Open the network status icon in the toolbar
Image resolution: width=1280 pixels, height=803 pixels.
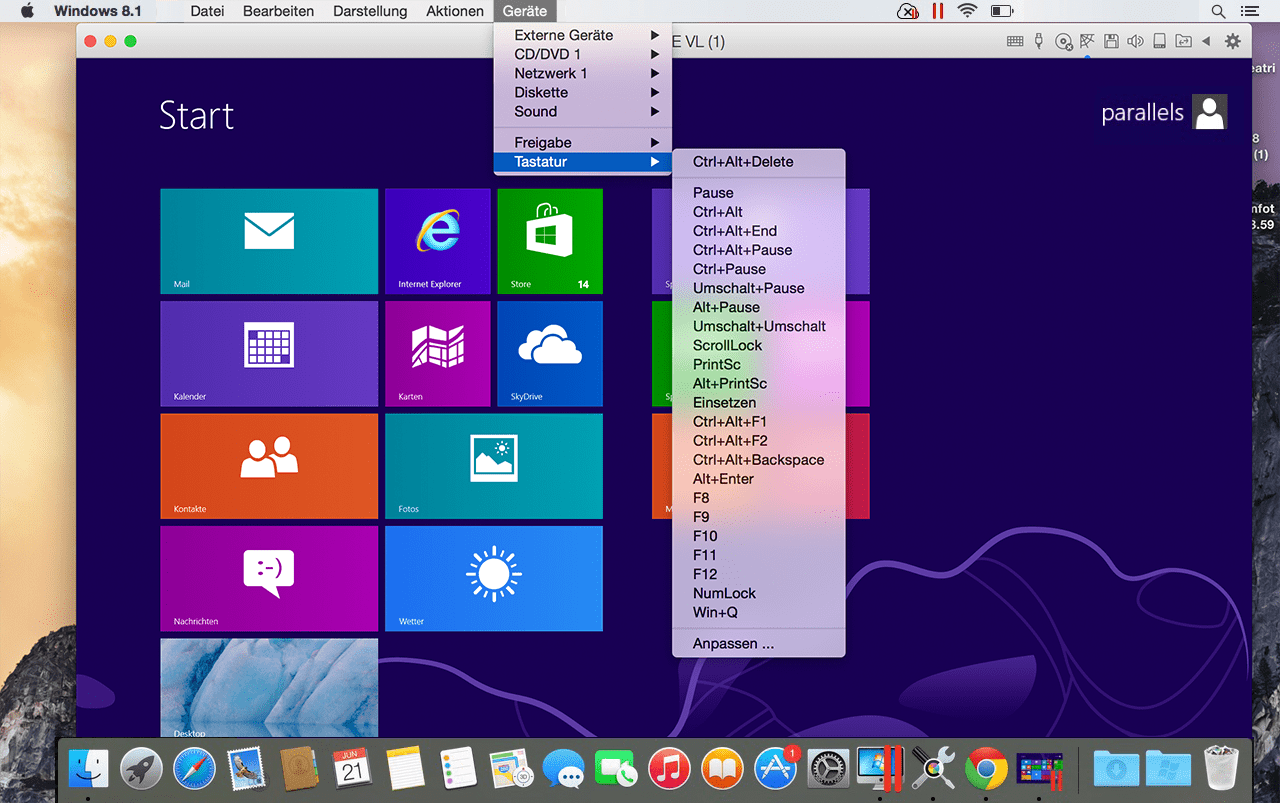[1087, 41]
